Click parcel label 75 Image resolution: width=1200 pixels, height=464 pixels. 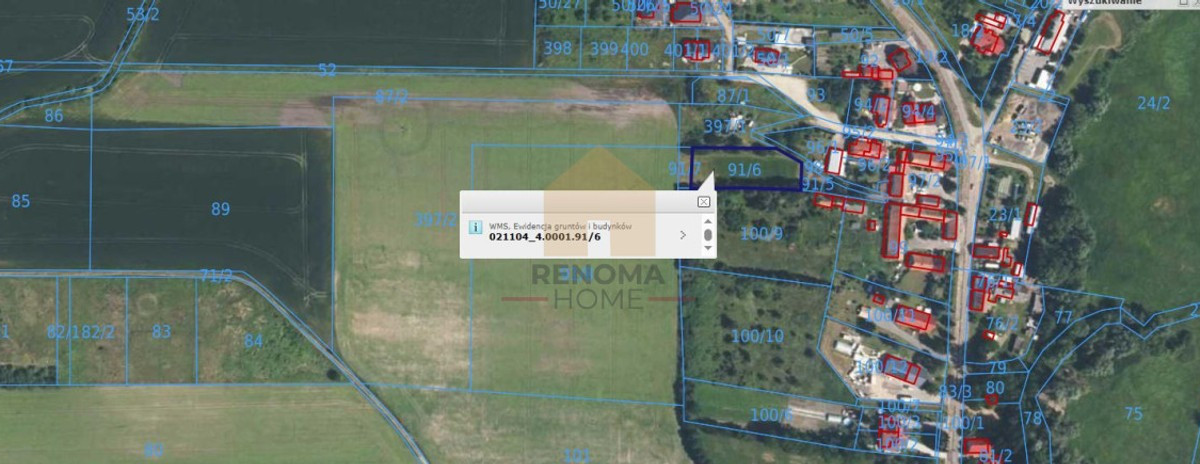tap(1133, 414)
